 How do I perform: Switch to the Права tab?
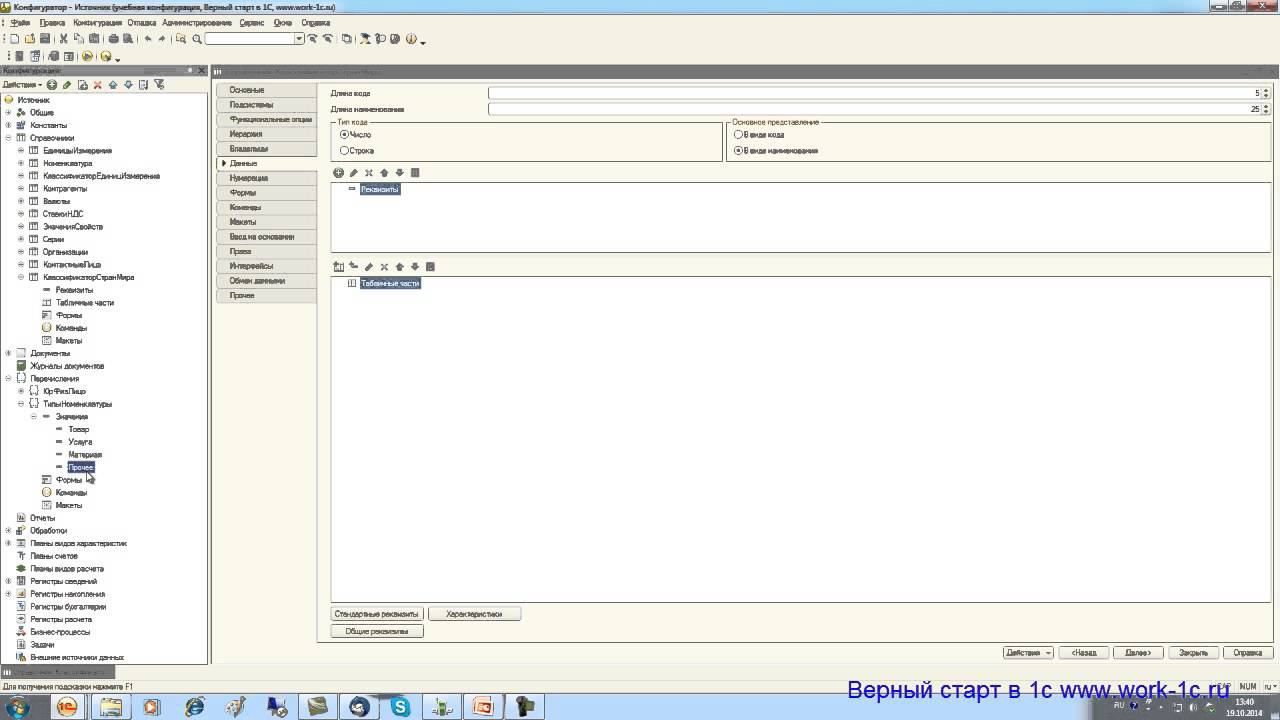coord(265,251)
